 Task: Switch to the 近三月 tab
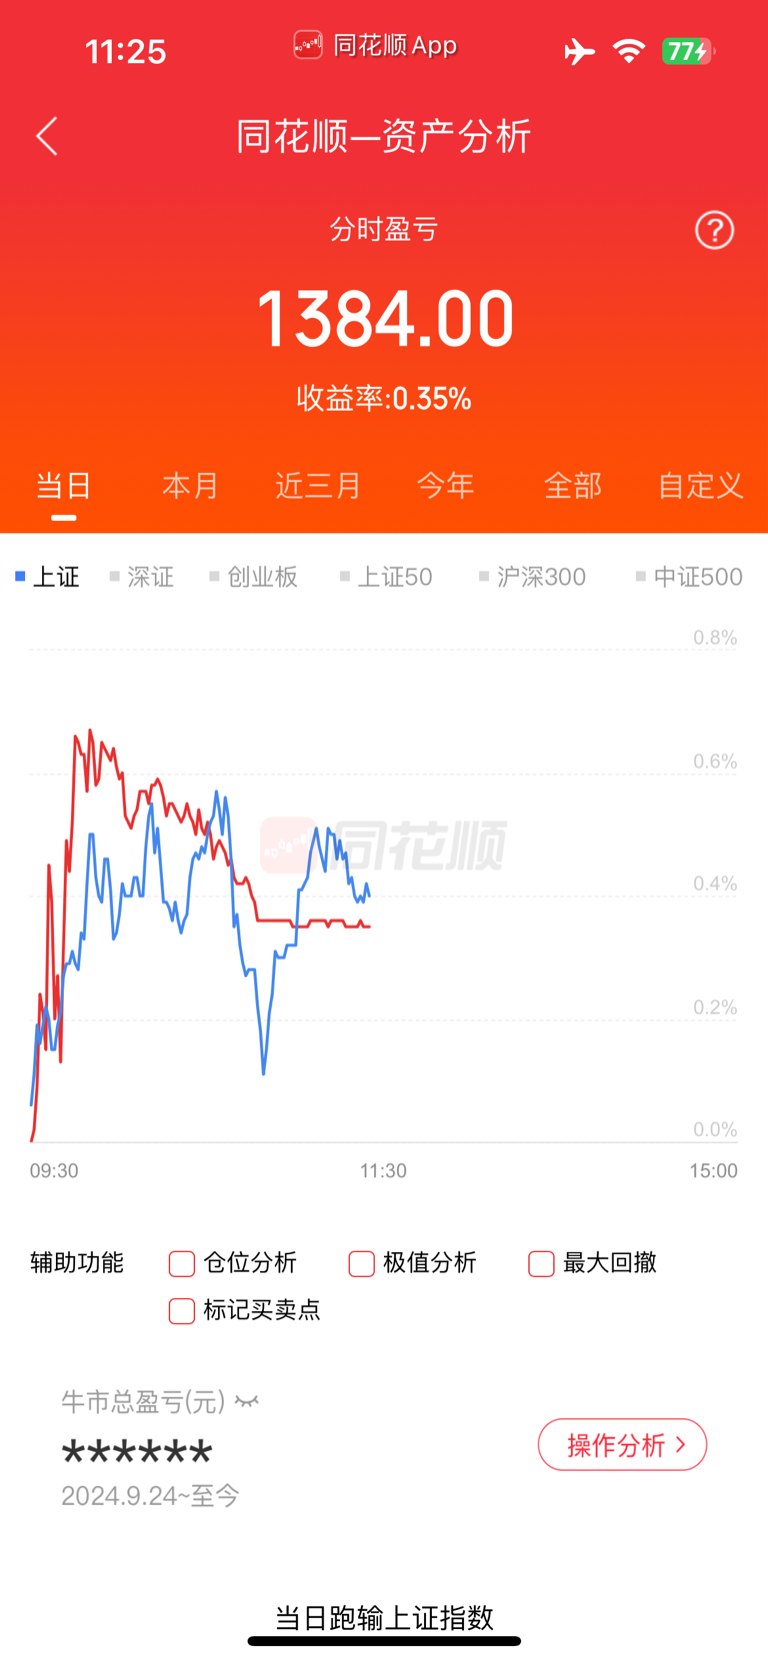pos(318,485)
